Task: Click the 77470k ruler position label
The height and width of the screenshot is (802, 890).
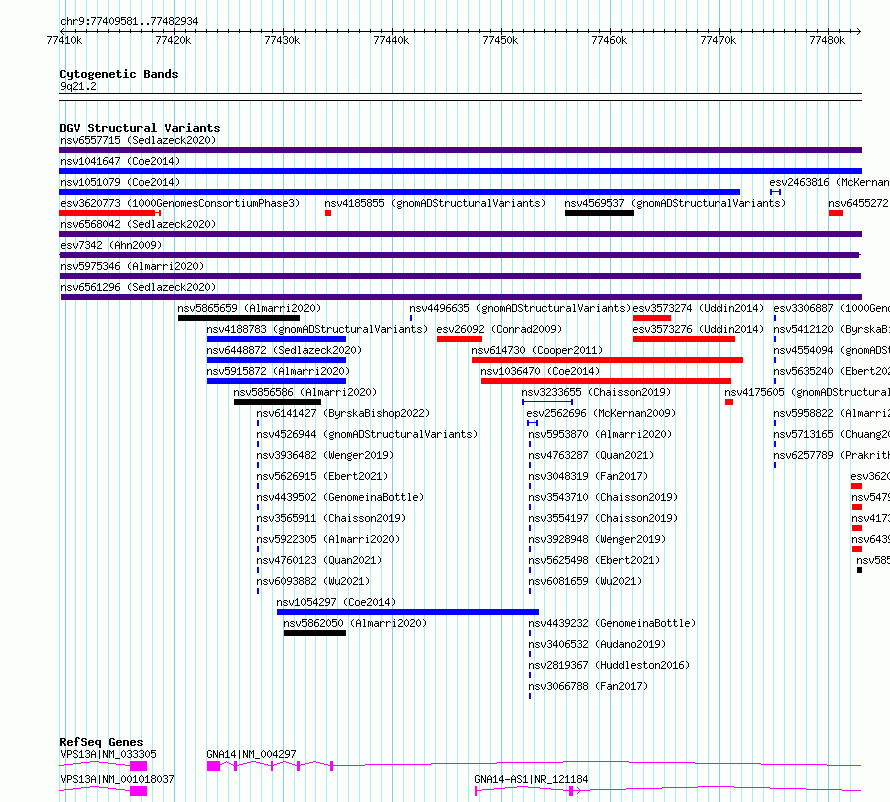Action: click(718, 40)
